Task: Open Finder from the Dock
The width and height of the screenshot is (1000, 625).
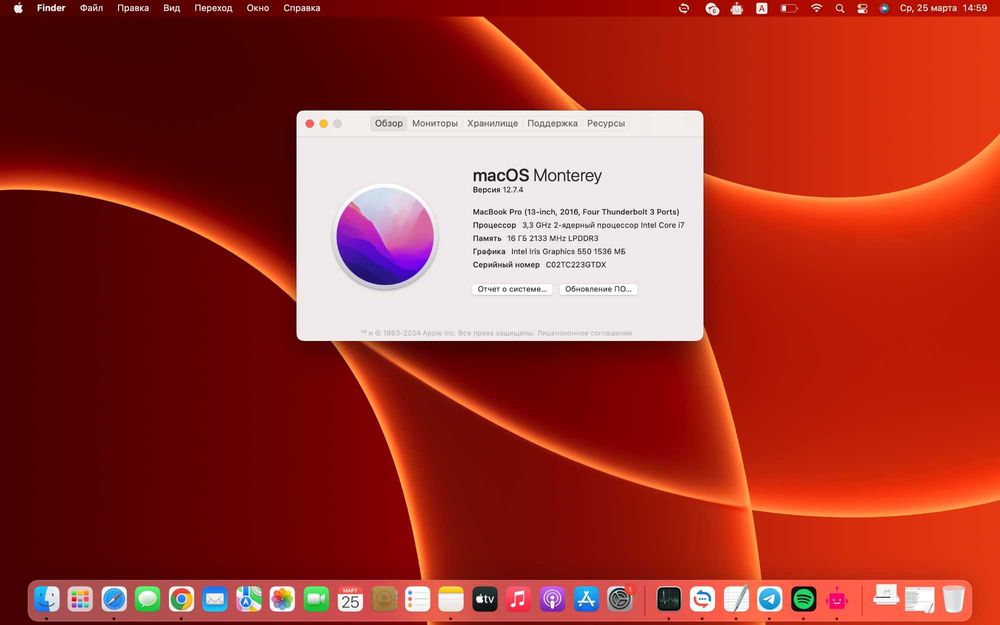Action: coord(47,599)
